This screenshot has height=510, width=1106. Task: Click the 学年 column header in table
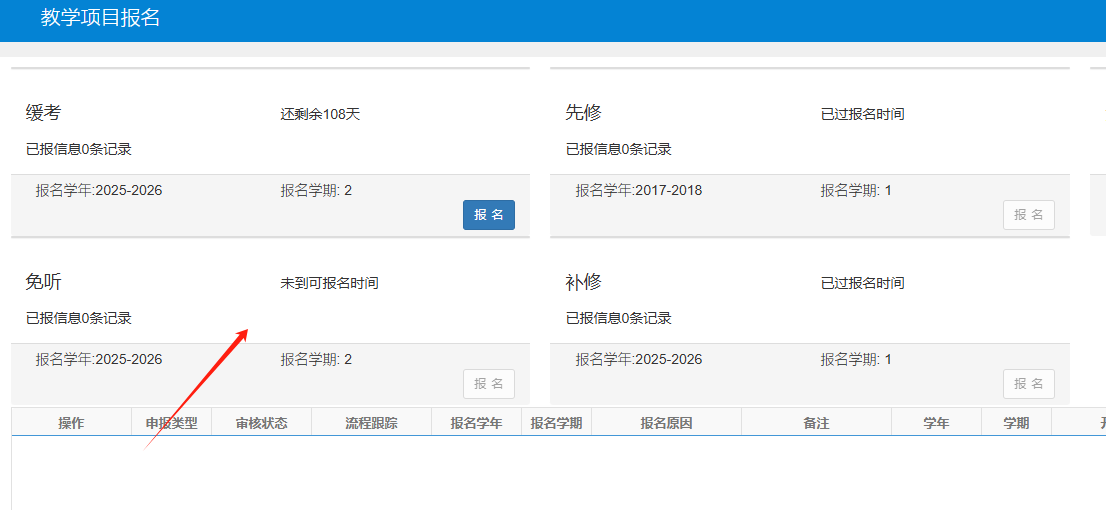[936, 423]
